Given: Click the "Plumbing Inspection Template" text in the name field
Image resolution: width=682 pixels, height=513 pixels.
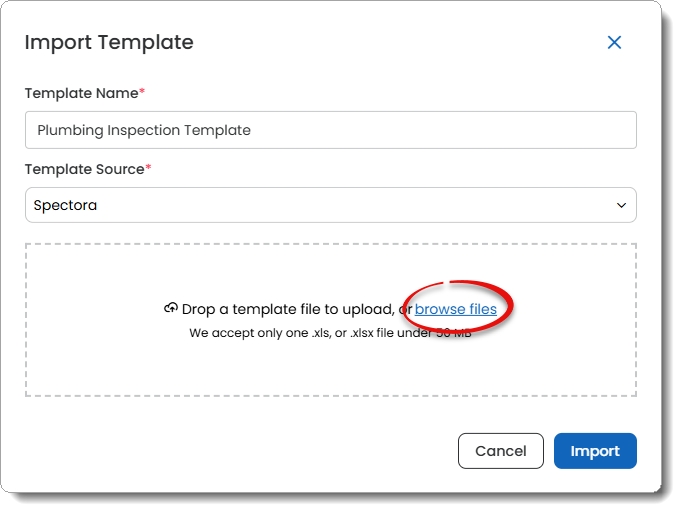Looking at the screenshot, I should [144, 130].
